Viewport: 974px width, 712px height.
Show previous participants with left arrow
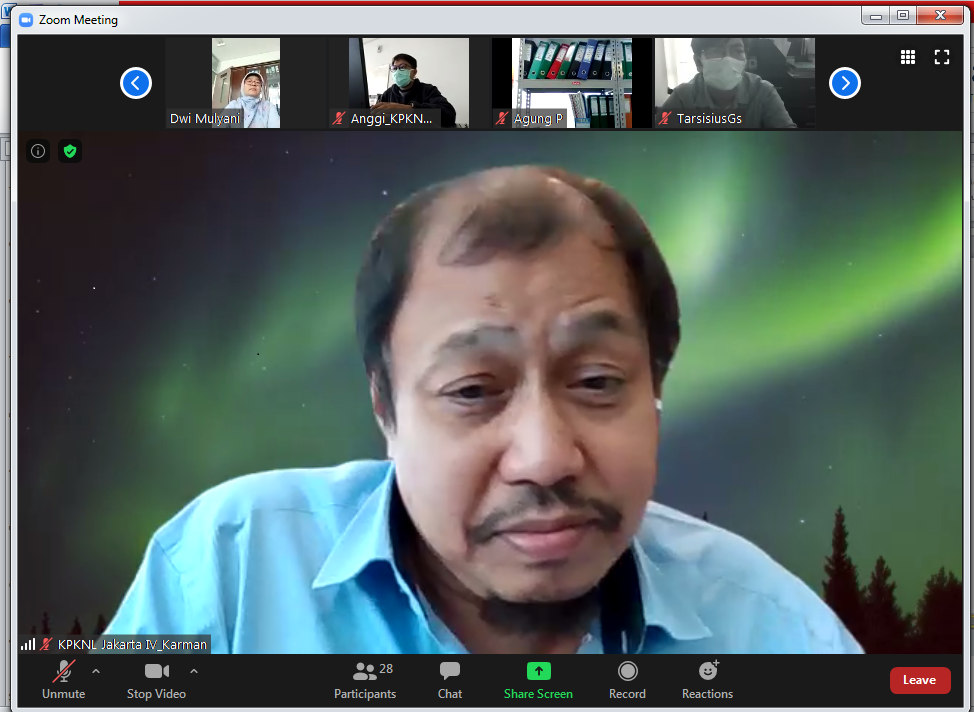pos(136,83)
